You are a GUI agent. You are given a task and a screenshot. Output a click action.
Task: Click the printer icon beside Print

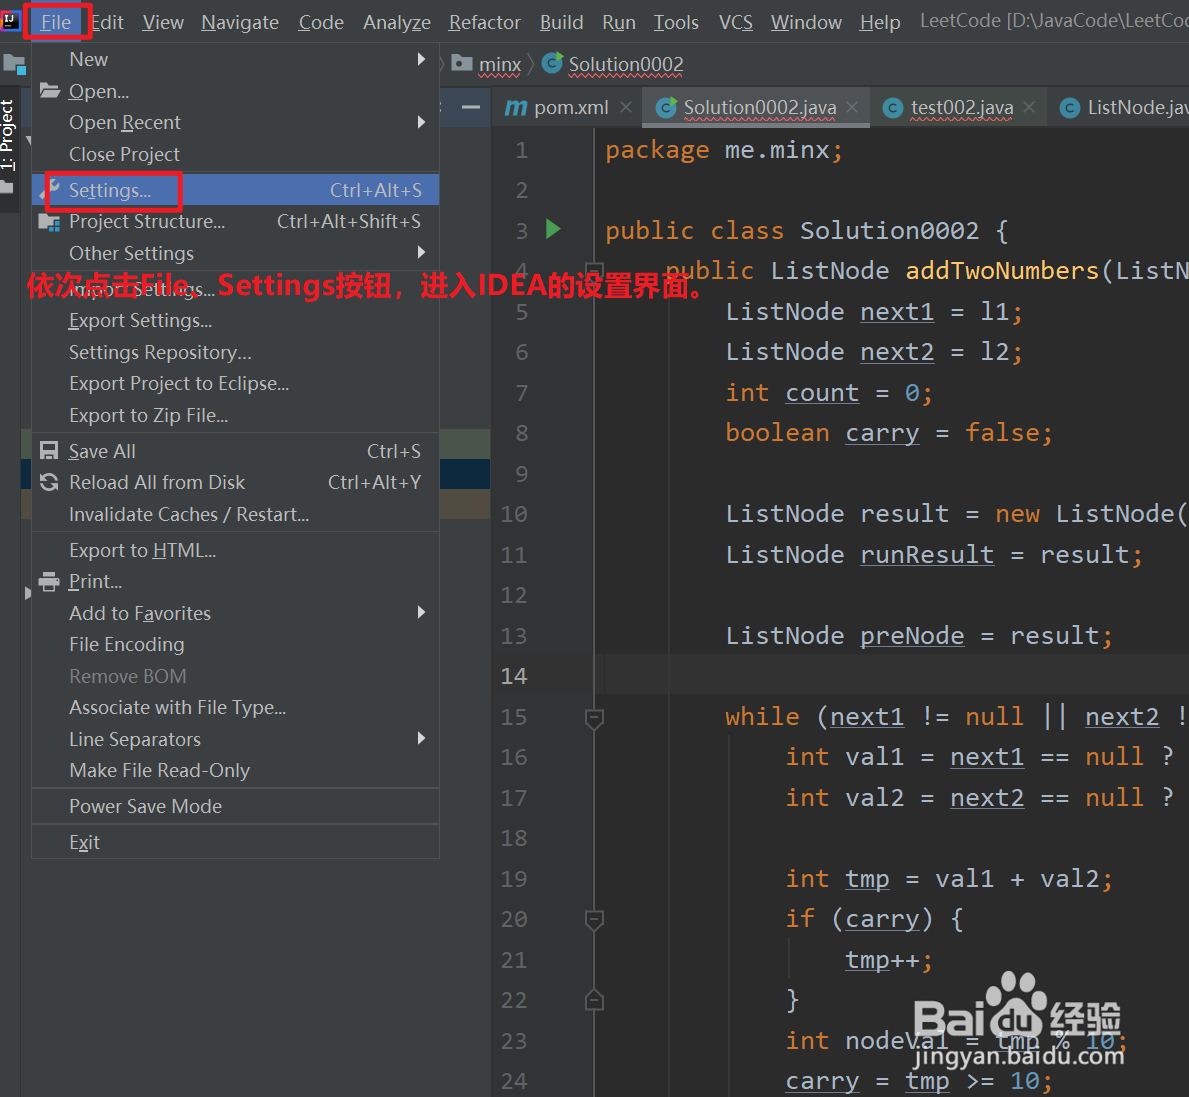coord(49,581)
